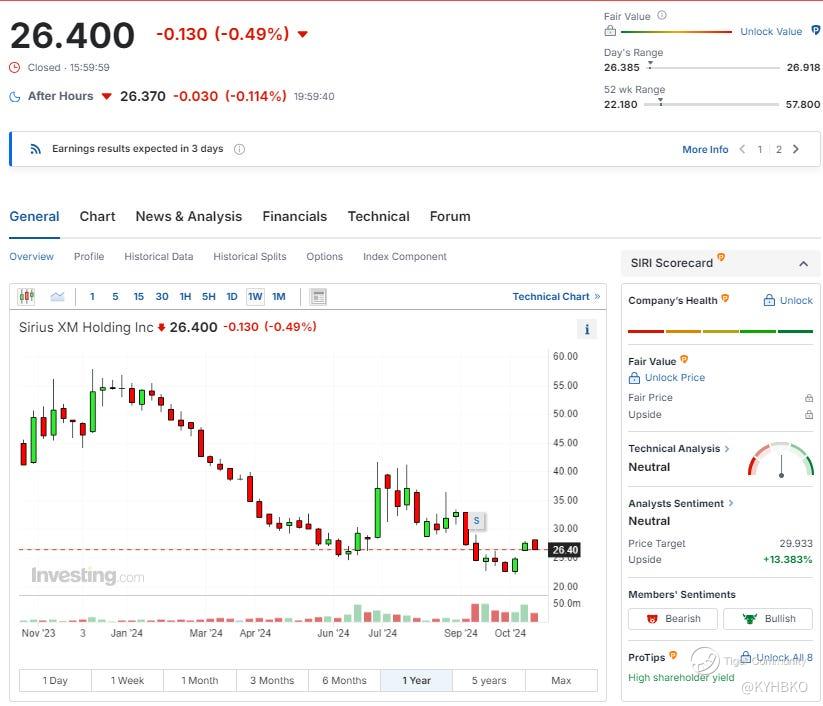Image resolution: width=823 pixels, height=706 pixels.
Task: Go to the next earnings notice arrow
Action: (x=796, y=149)
